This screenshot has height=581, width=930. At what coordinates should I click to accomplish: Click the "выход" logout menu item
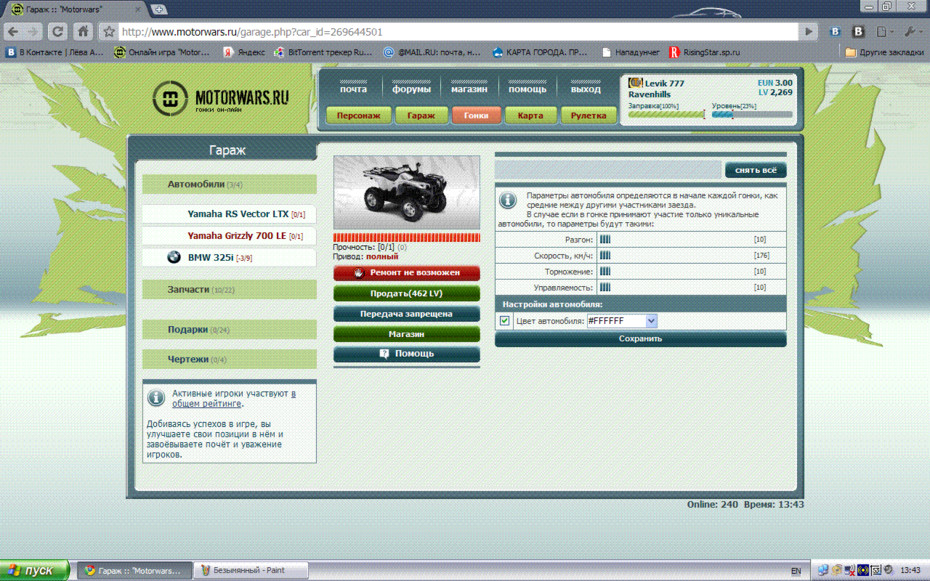click(585, 88)
